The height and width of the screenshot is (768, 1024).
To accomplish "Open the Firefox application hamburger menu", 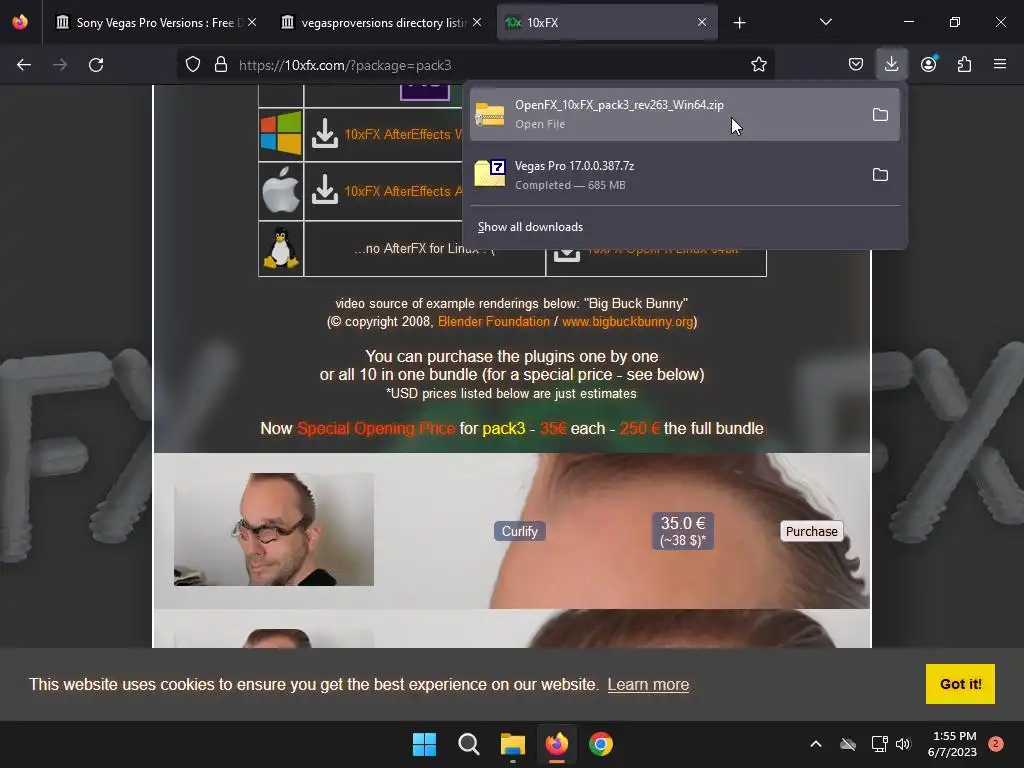I will [x=1000, y=64].
